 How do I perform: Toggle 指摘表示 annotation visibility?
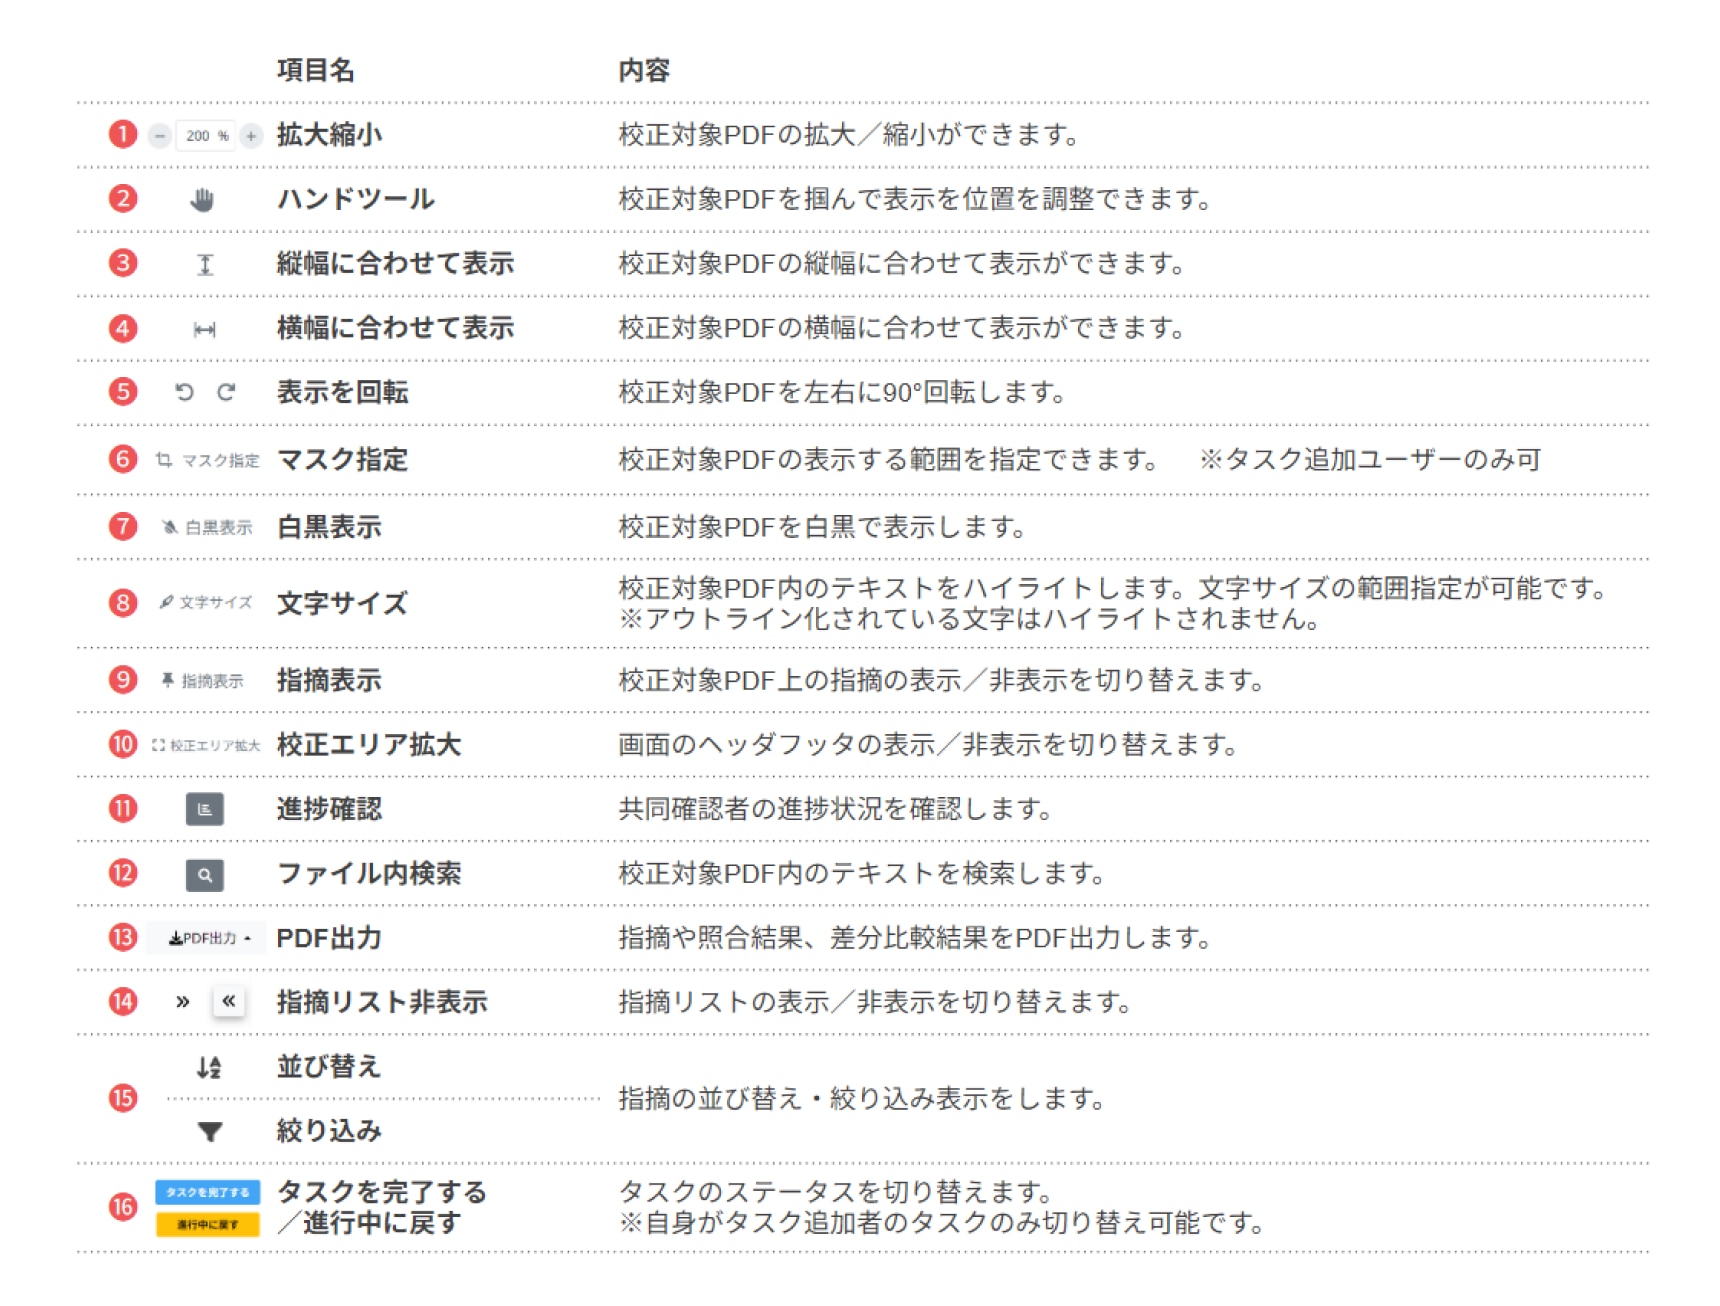coord(203,681)
